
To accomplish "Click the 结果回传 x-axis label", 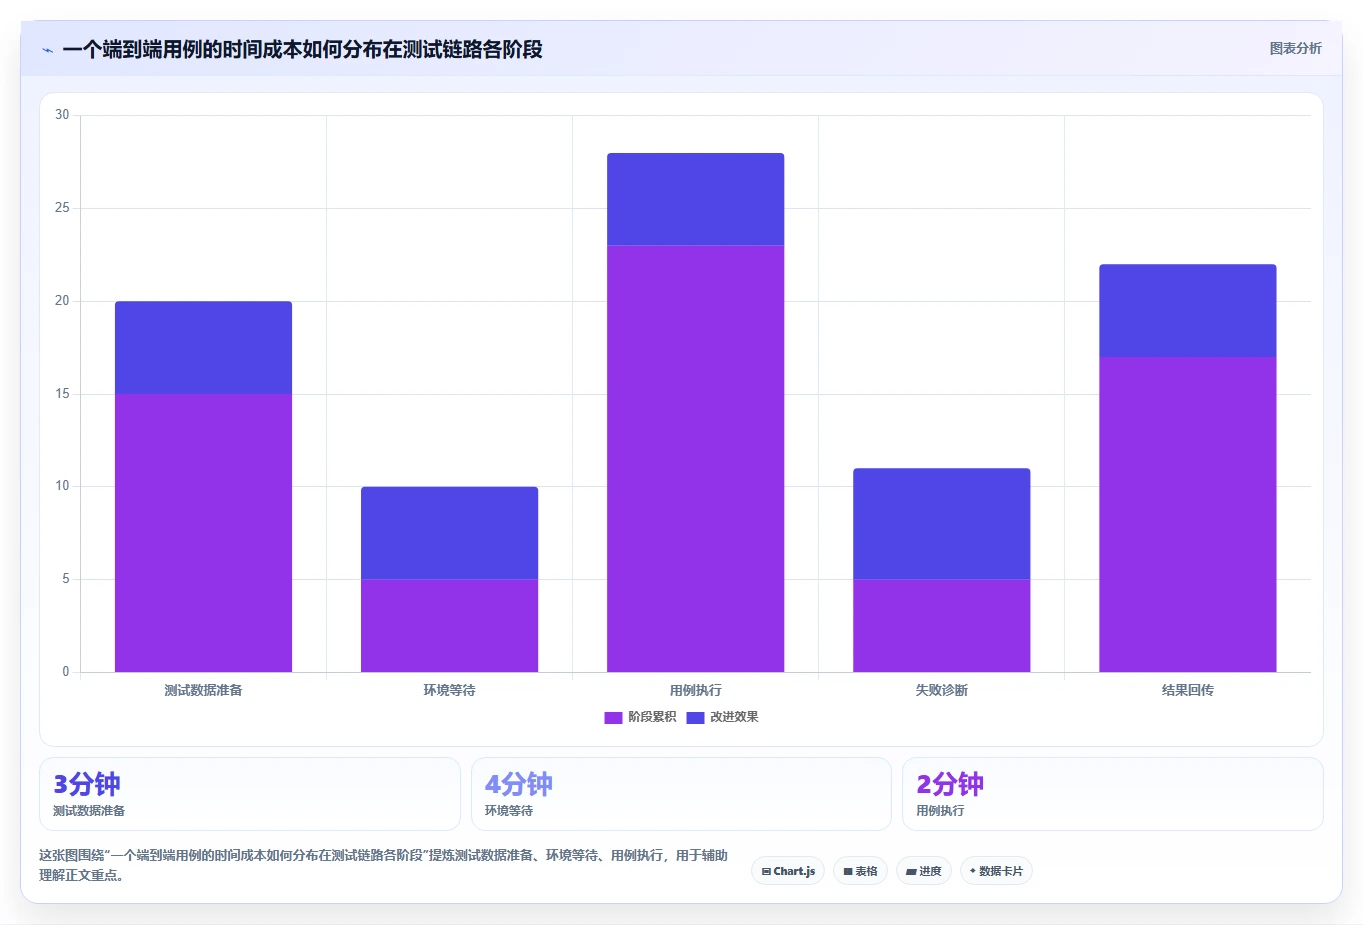I will click(1187, 690).
